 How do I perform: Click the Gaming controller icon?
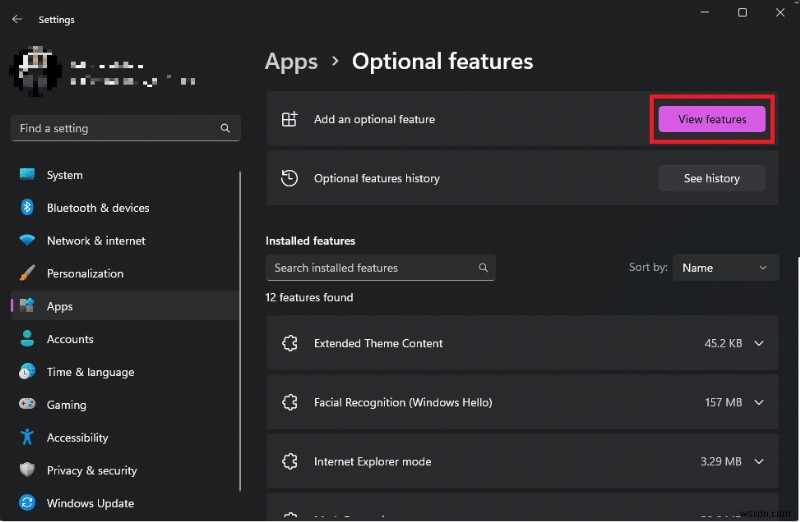[27, 404]
